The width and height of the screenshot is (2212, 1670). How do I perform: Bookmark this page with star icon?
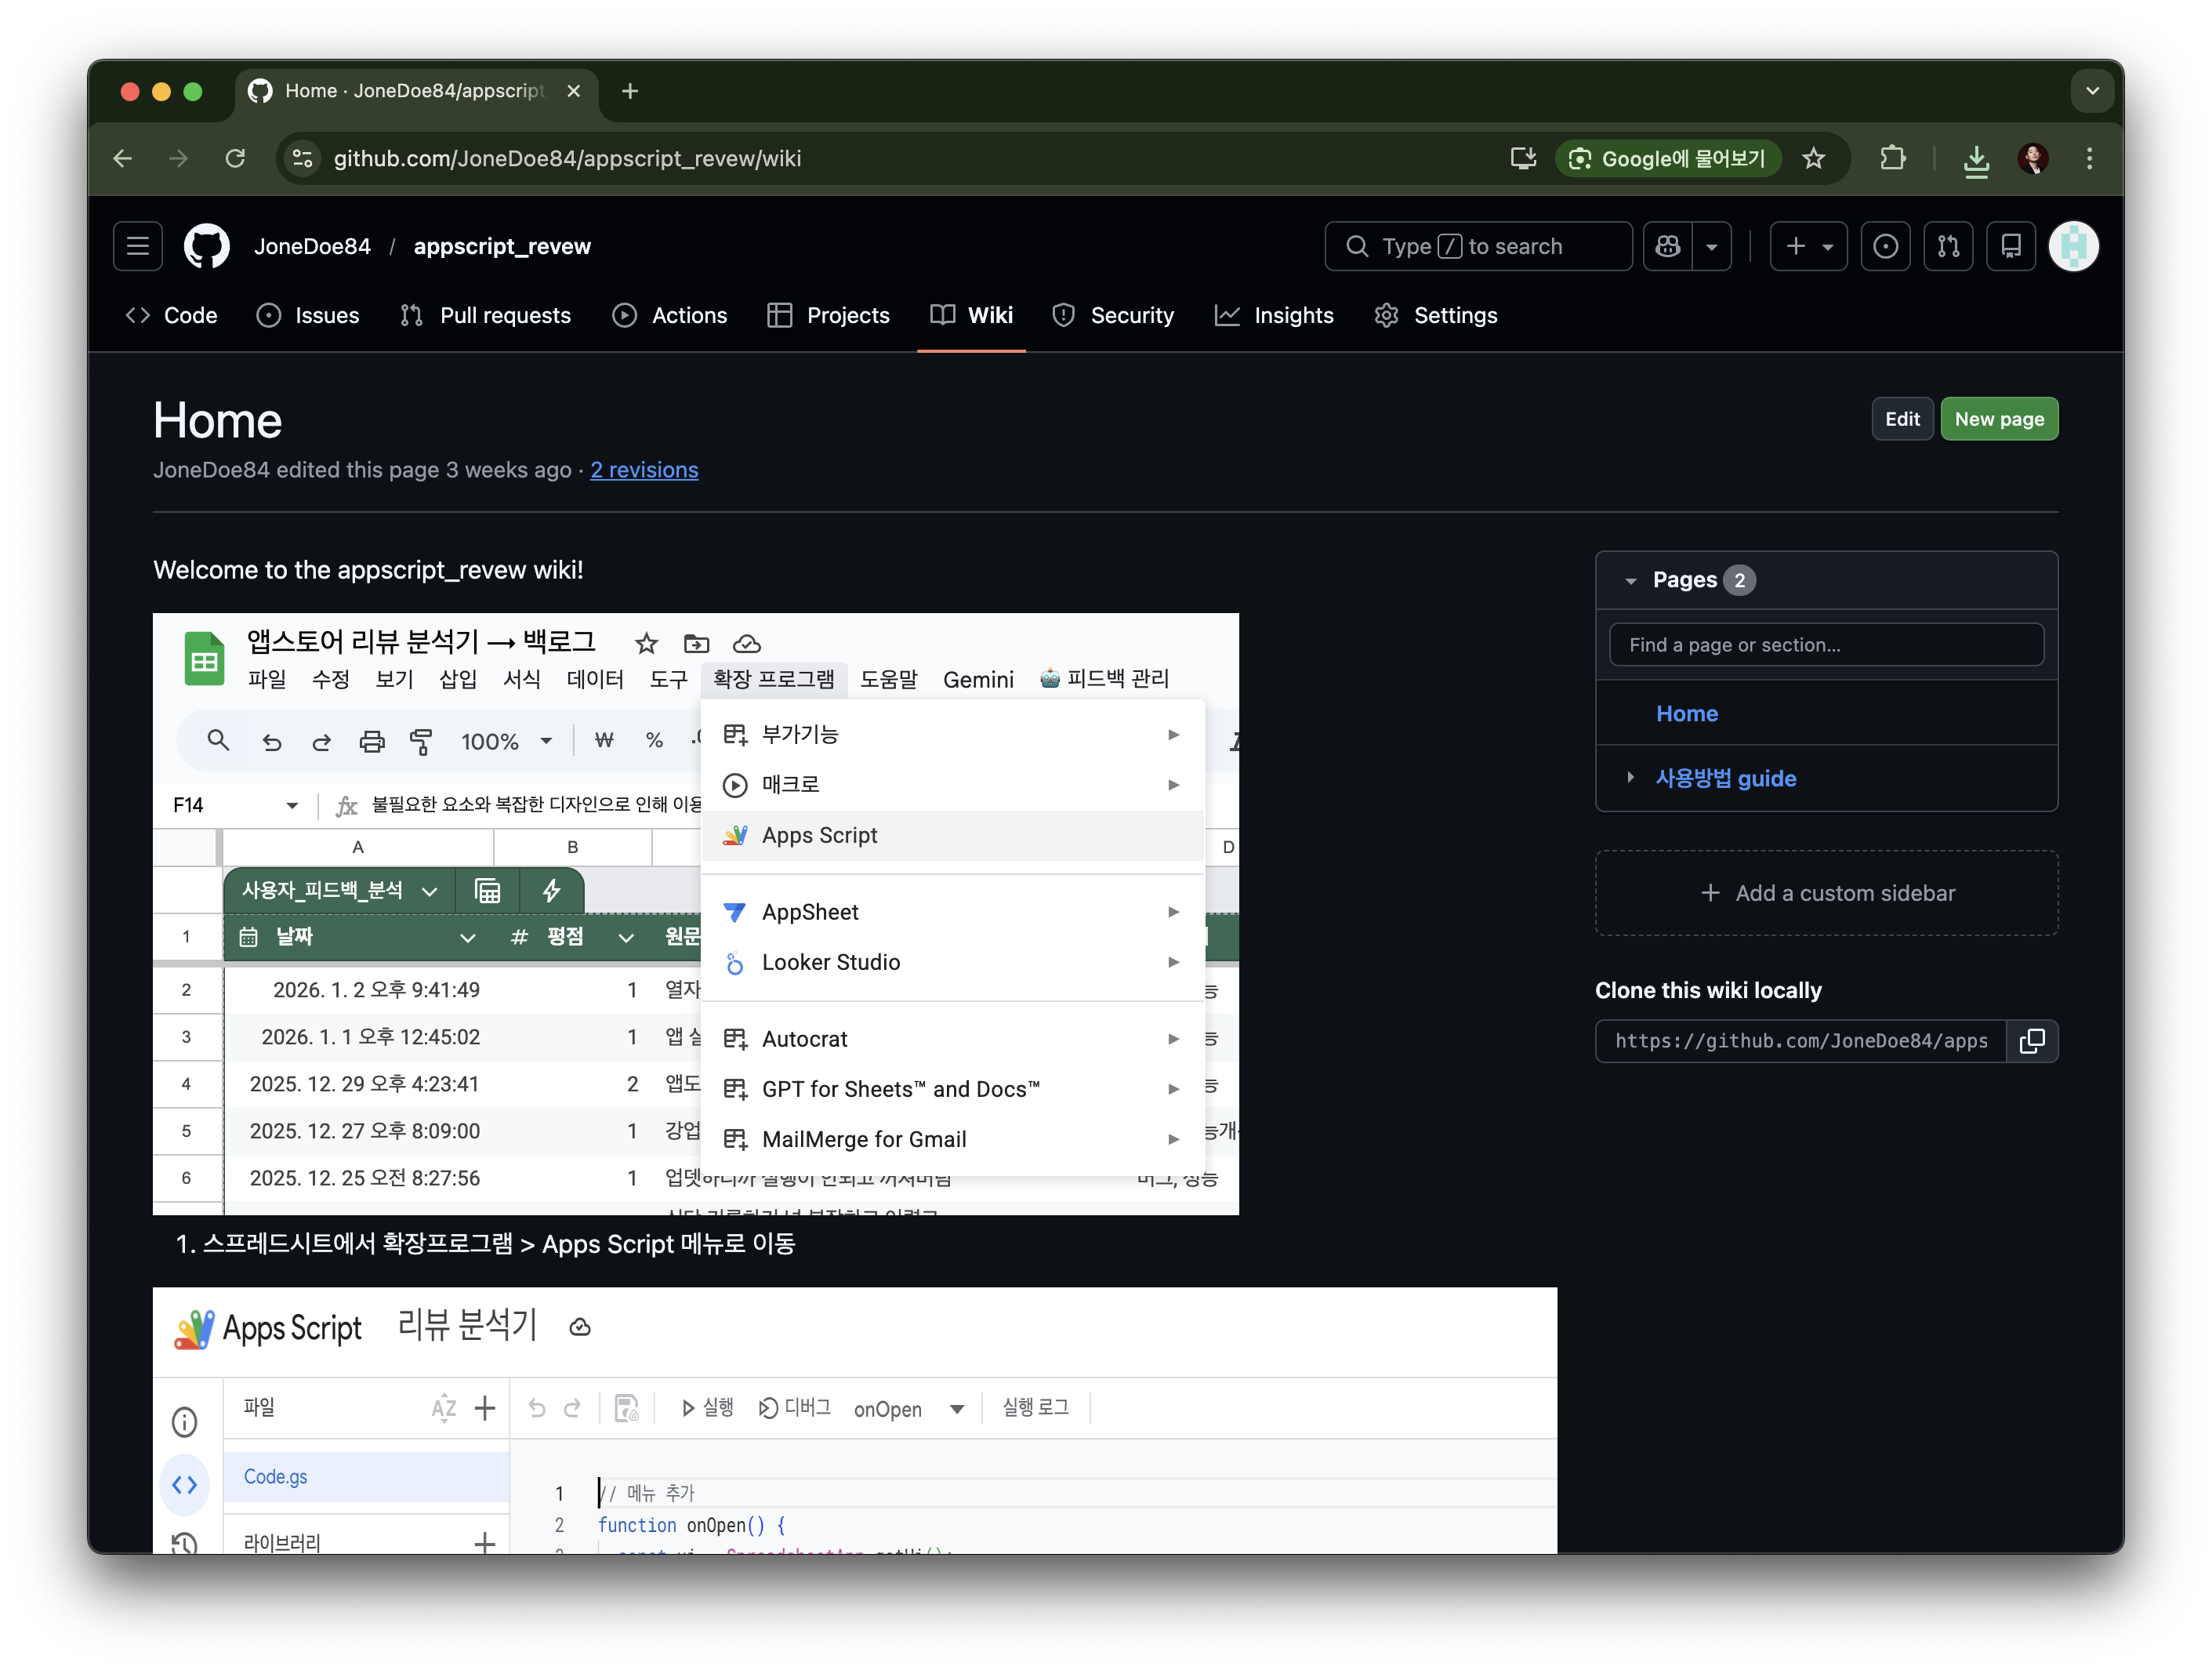(x=1814, y=158)
